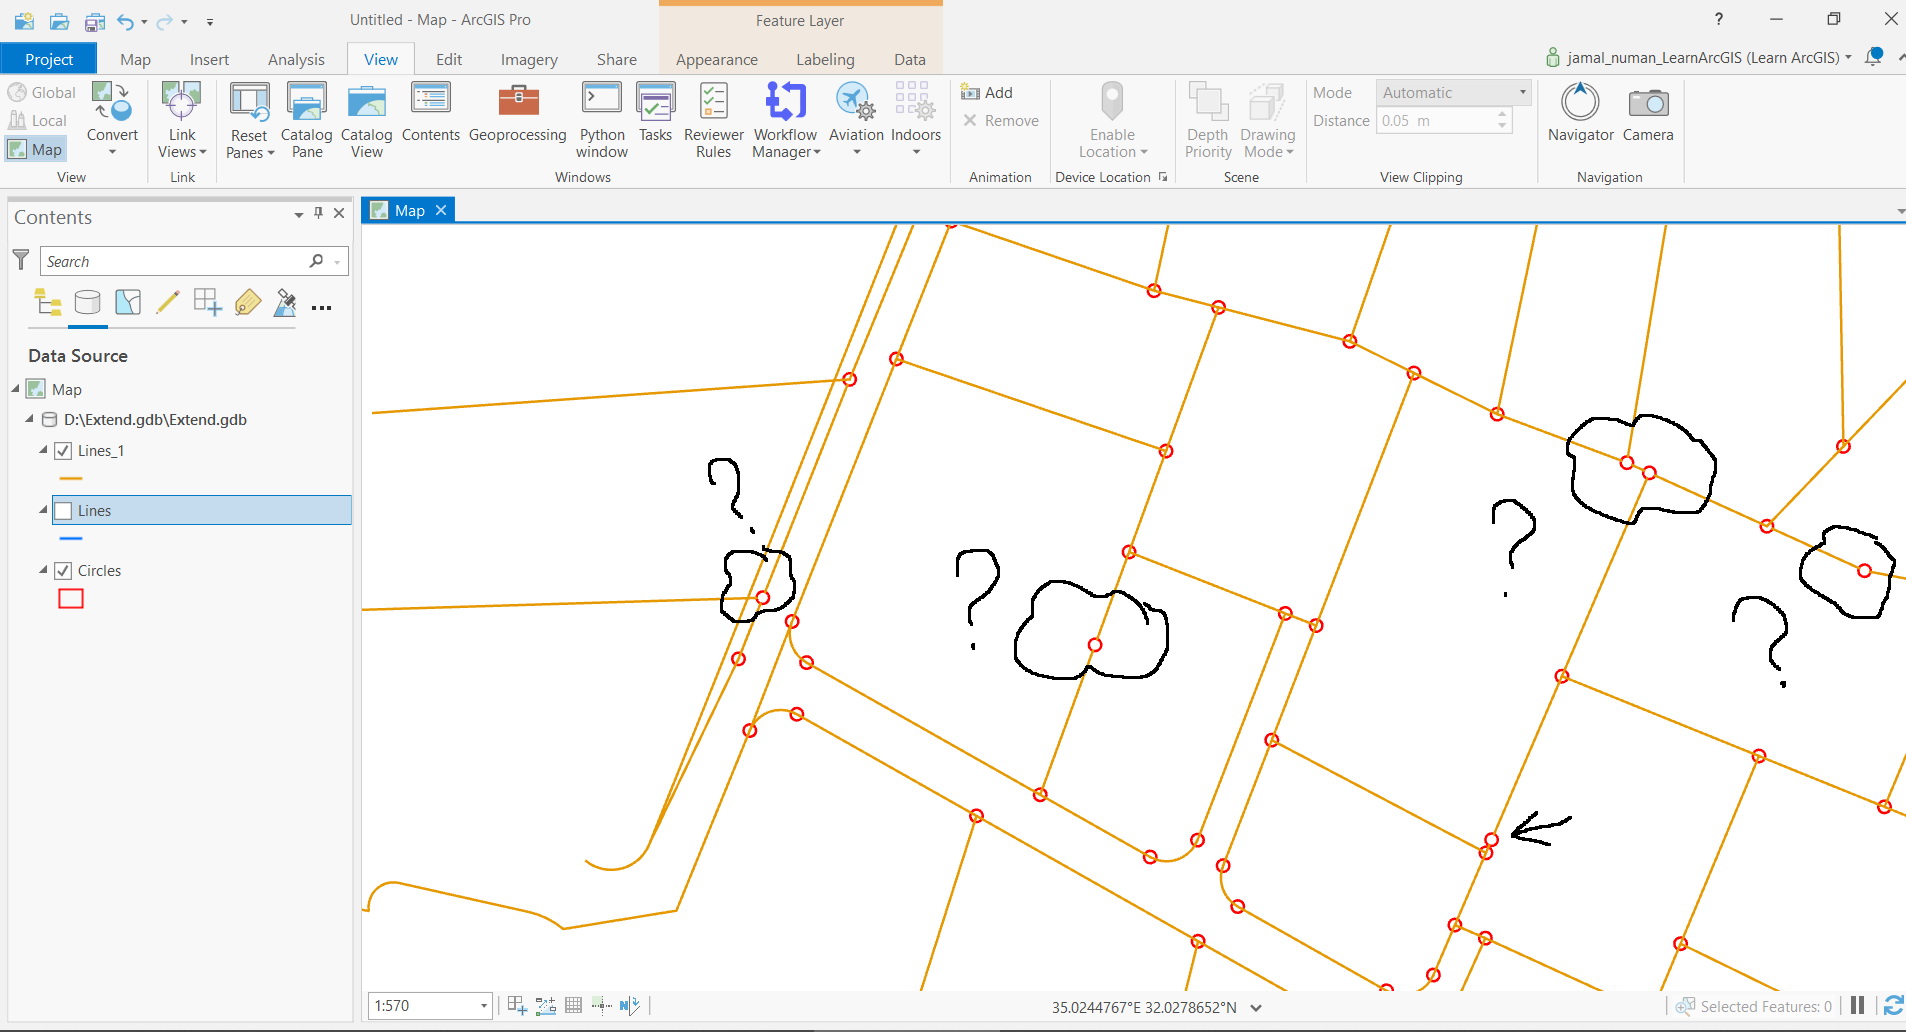Uncheck the Lines layer visibility

[x=63, y=510]
